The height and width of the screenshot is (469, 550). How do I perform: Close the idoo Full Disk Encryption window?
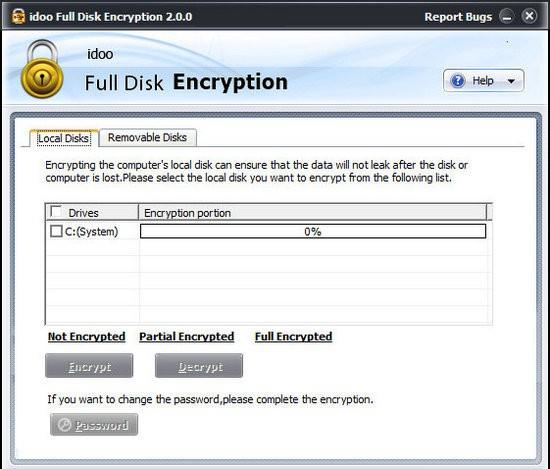[529, 16]
